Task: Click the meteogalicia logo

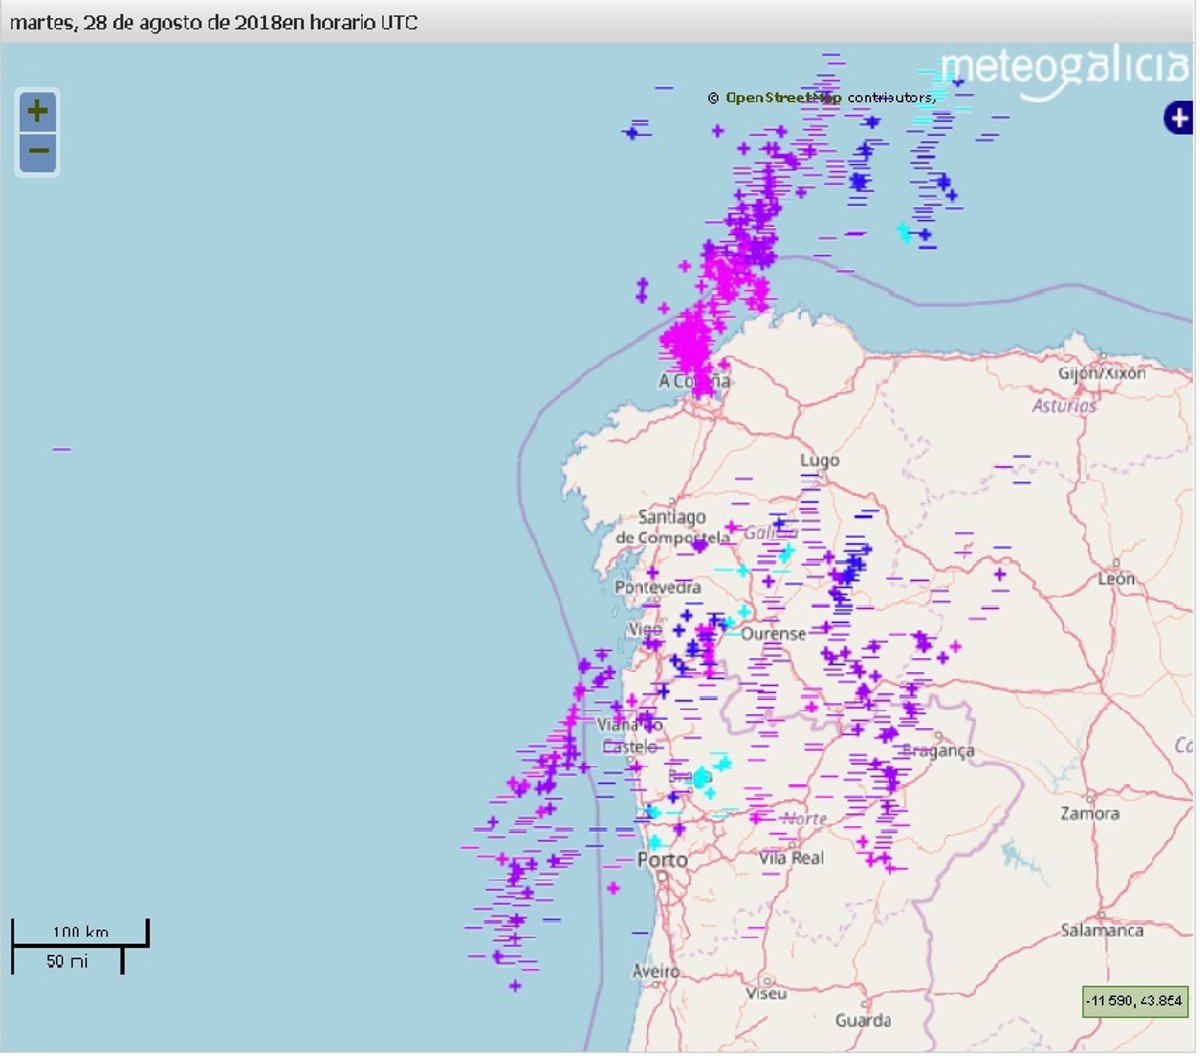Action: point(1063,70)
